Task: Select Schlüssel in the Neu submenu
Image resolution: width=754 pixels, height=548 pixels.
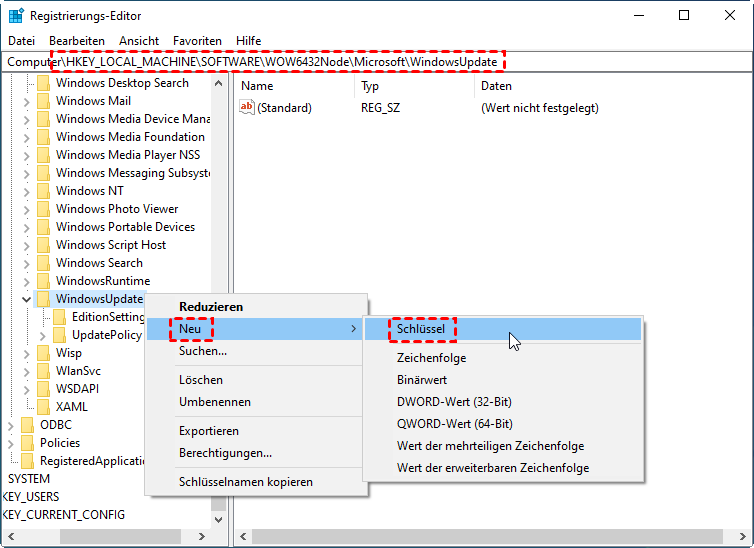Action: point(503,329)
